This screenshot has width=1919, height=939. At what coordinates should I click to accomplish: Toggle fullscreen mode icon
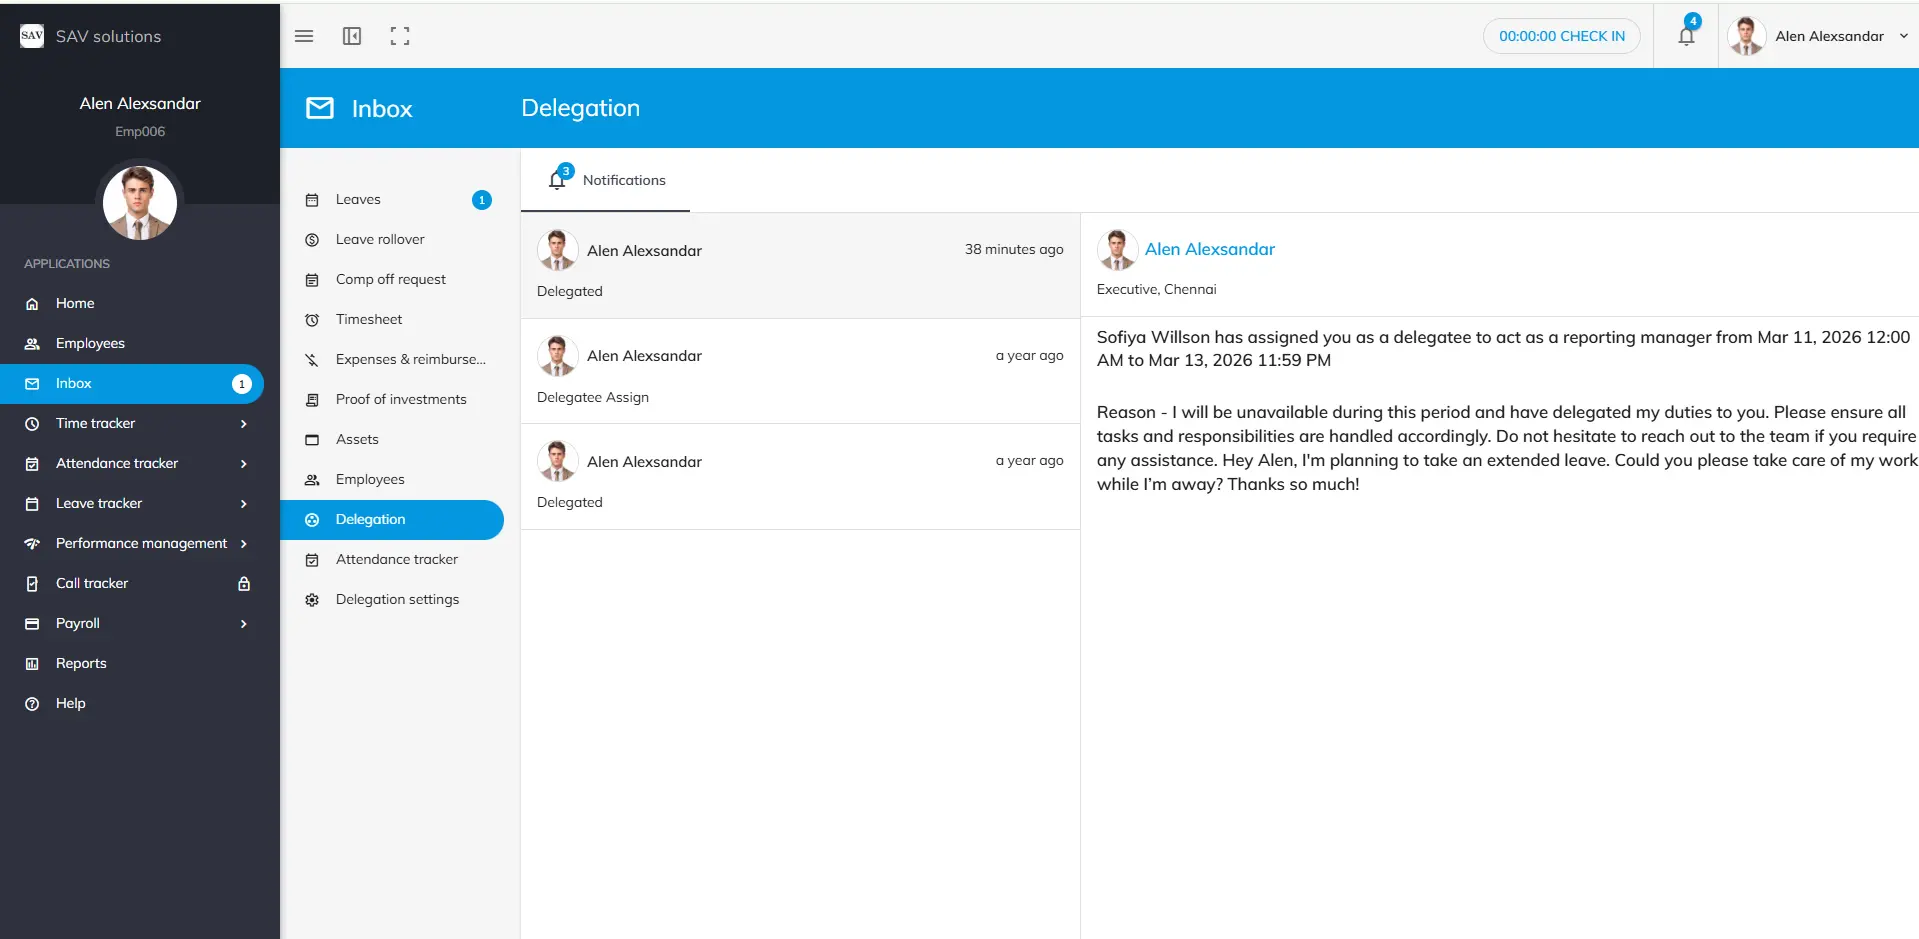(x=400, y=36)
